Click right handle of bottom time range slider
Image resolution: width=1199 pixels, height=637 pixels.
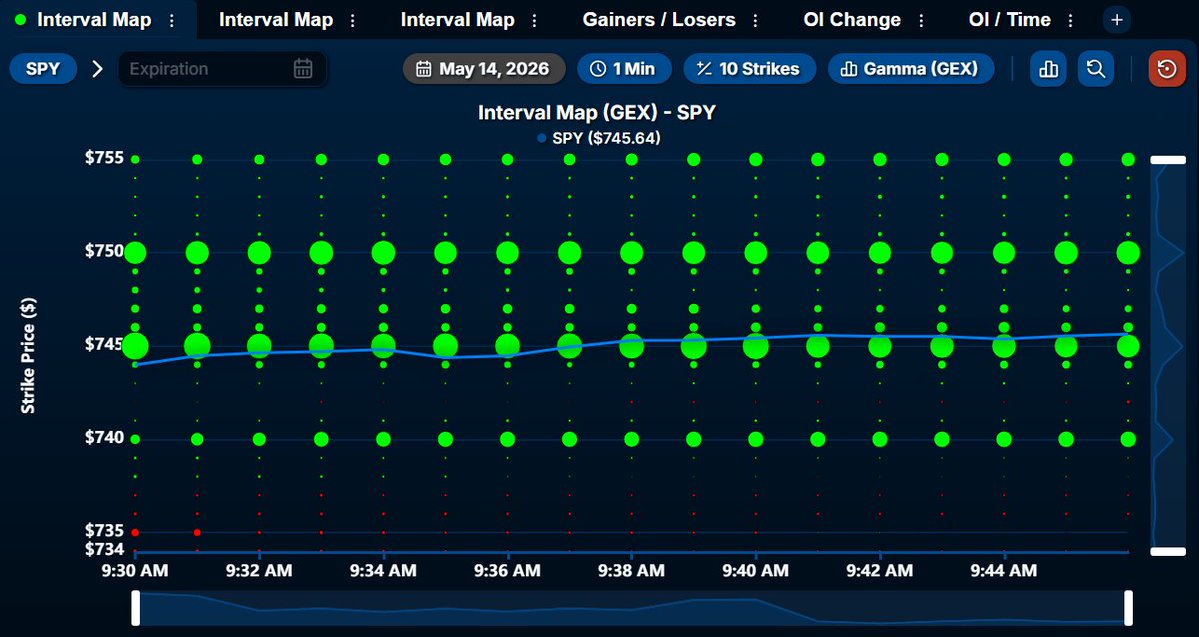tap(1128, 608)
